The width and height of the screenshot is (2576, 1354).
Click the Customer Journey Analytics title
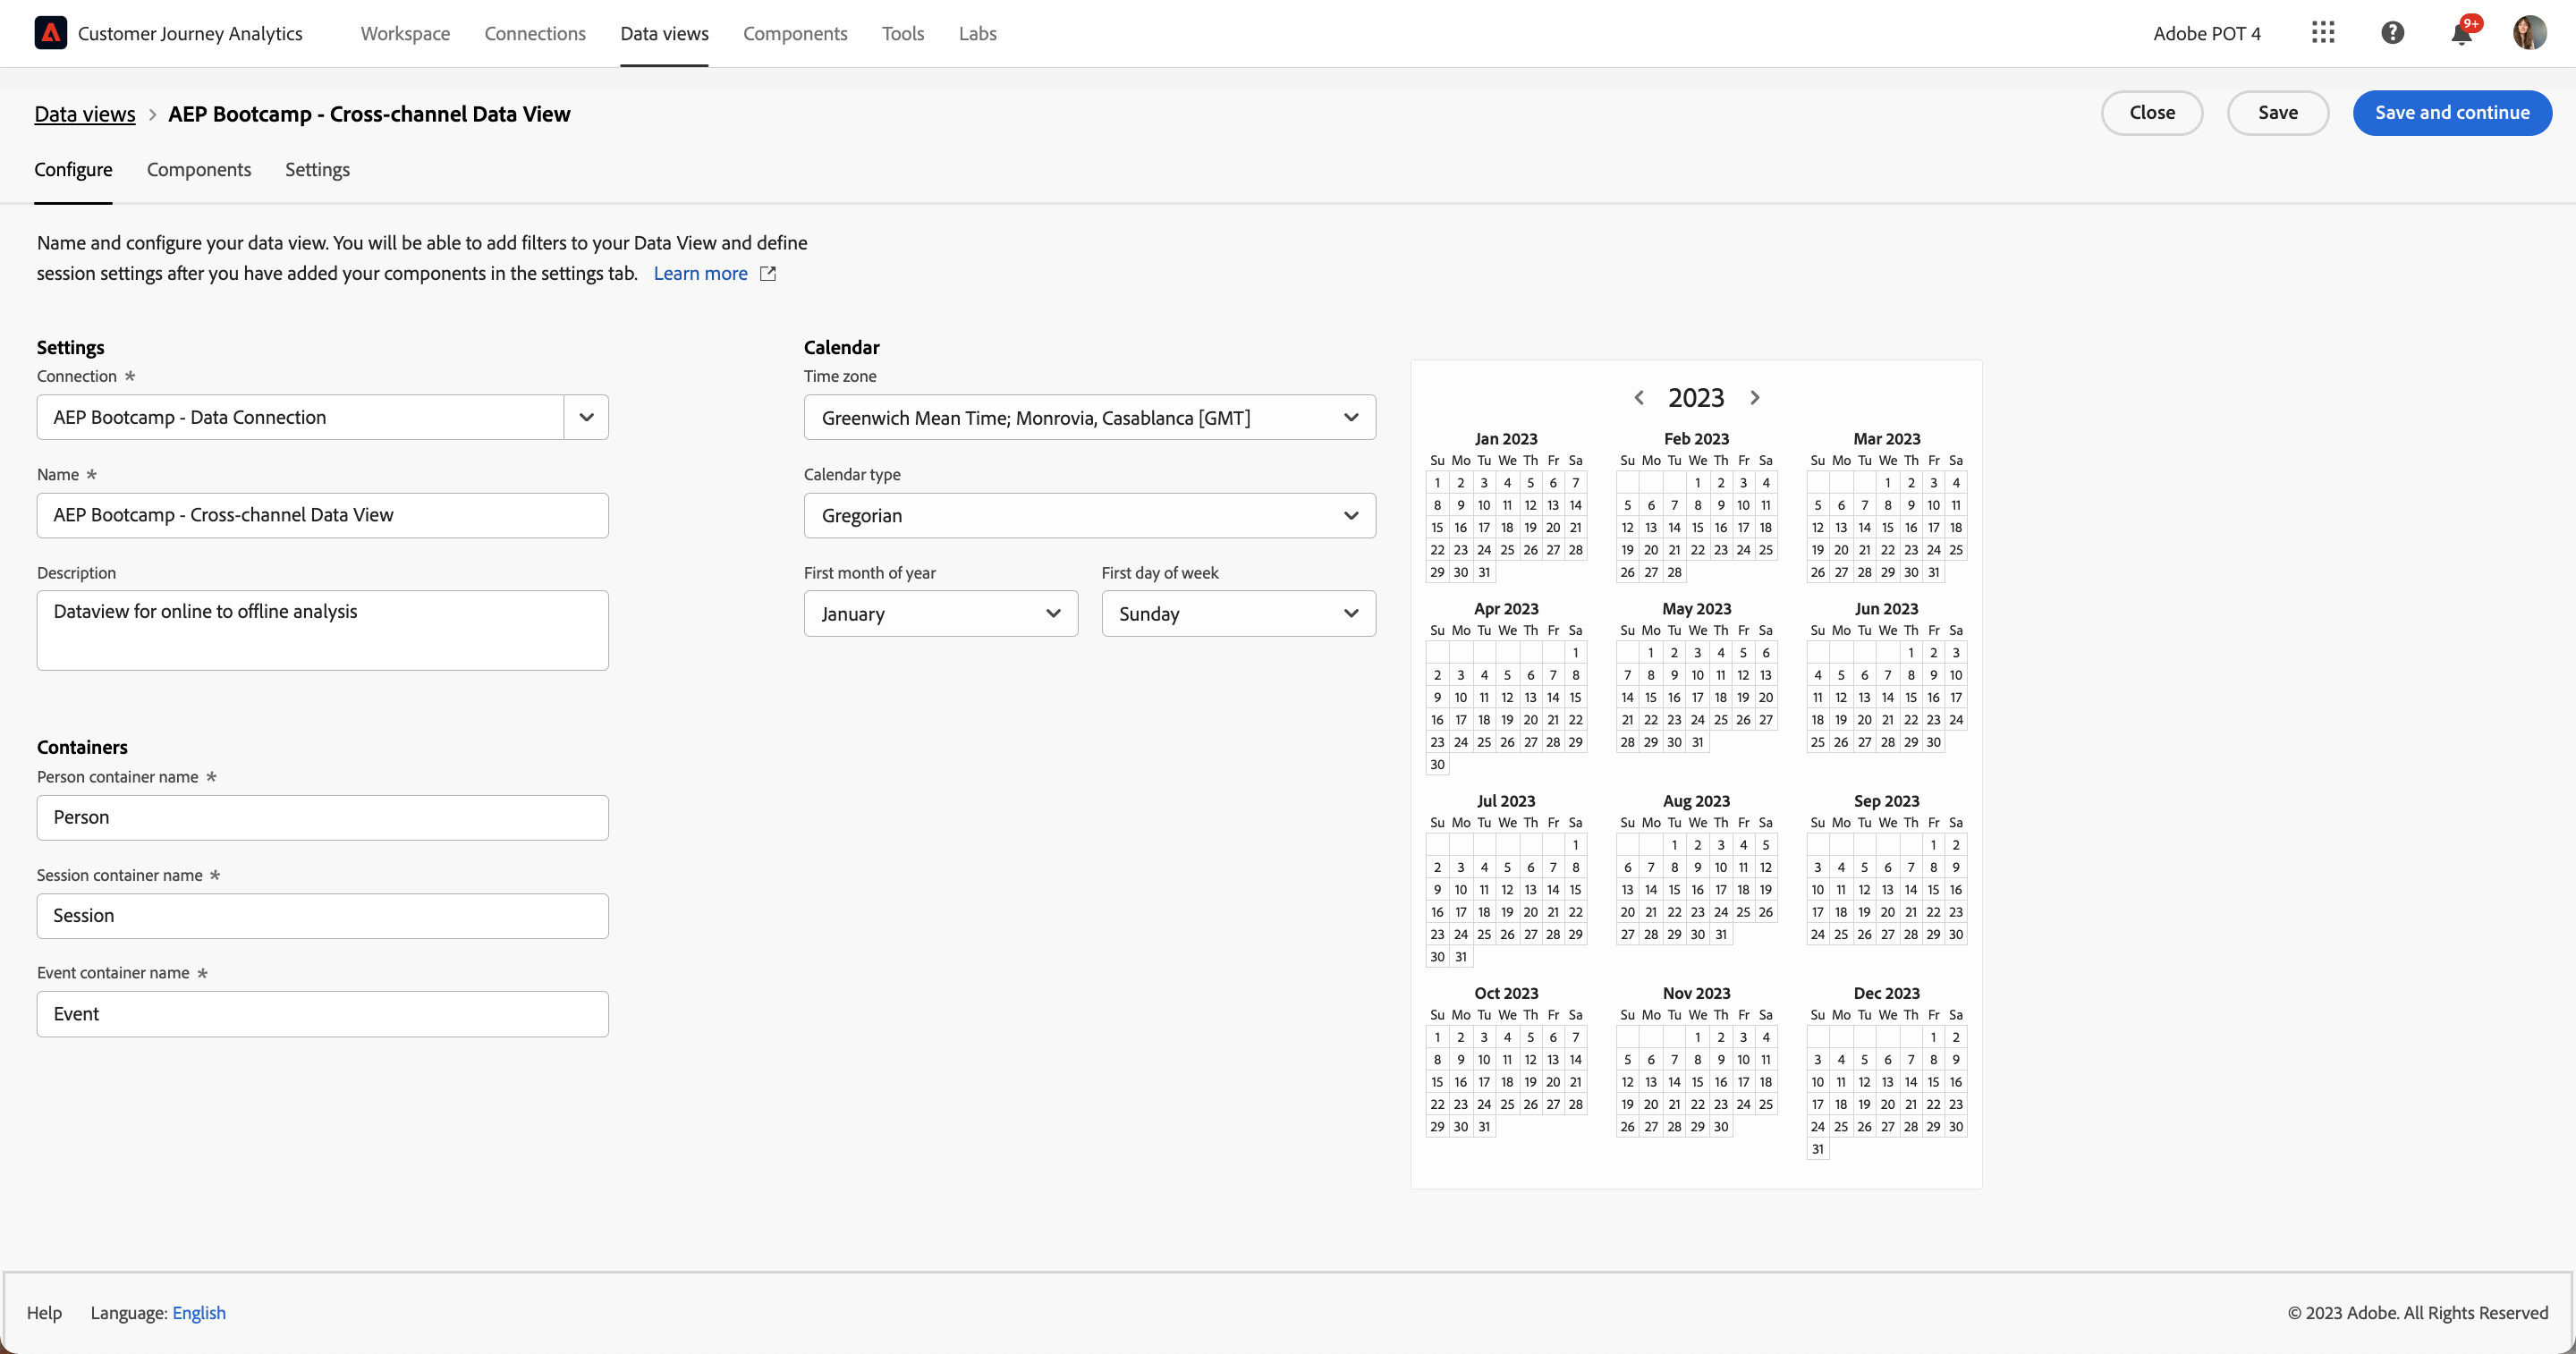click(x=190, y=33)
